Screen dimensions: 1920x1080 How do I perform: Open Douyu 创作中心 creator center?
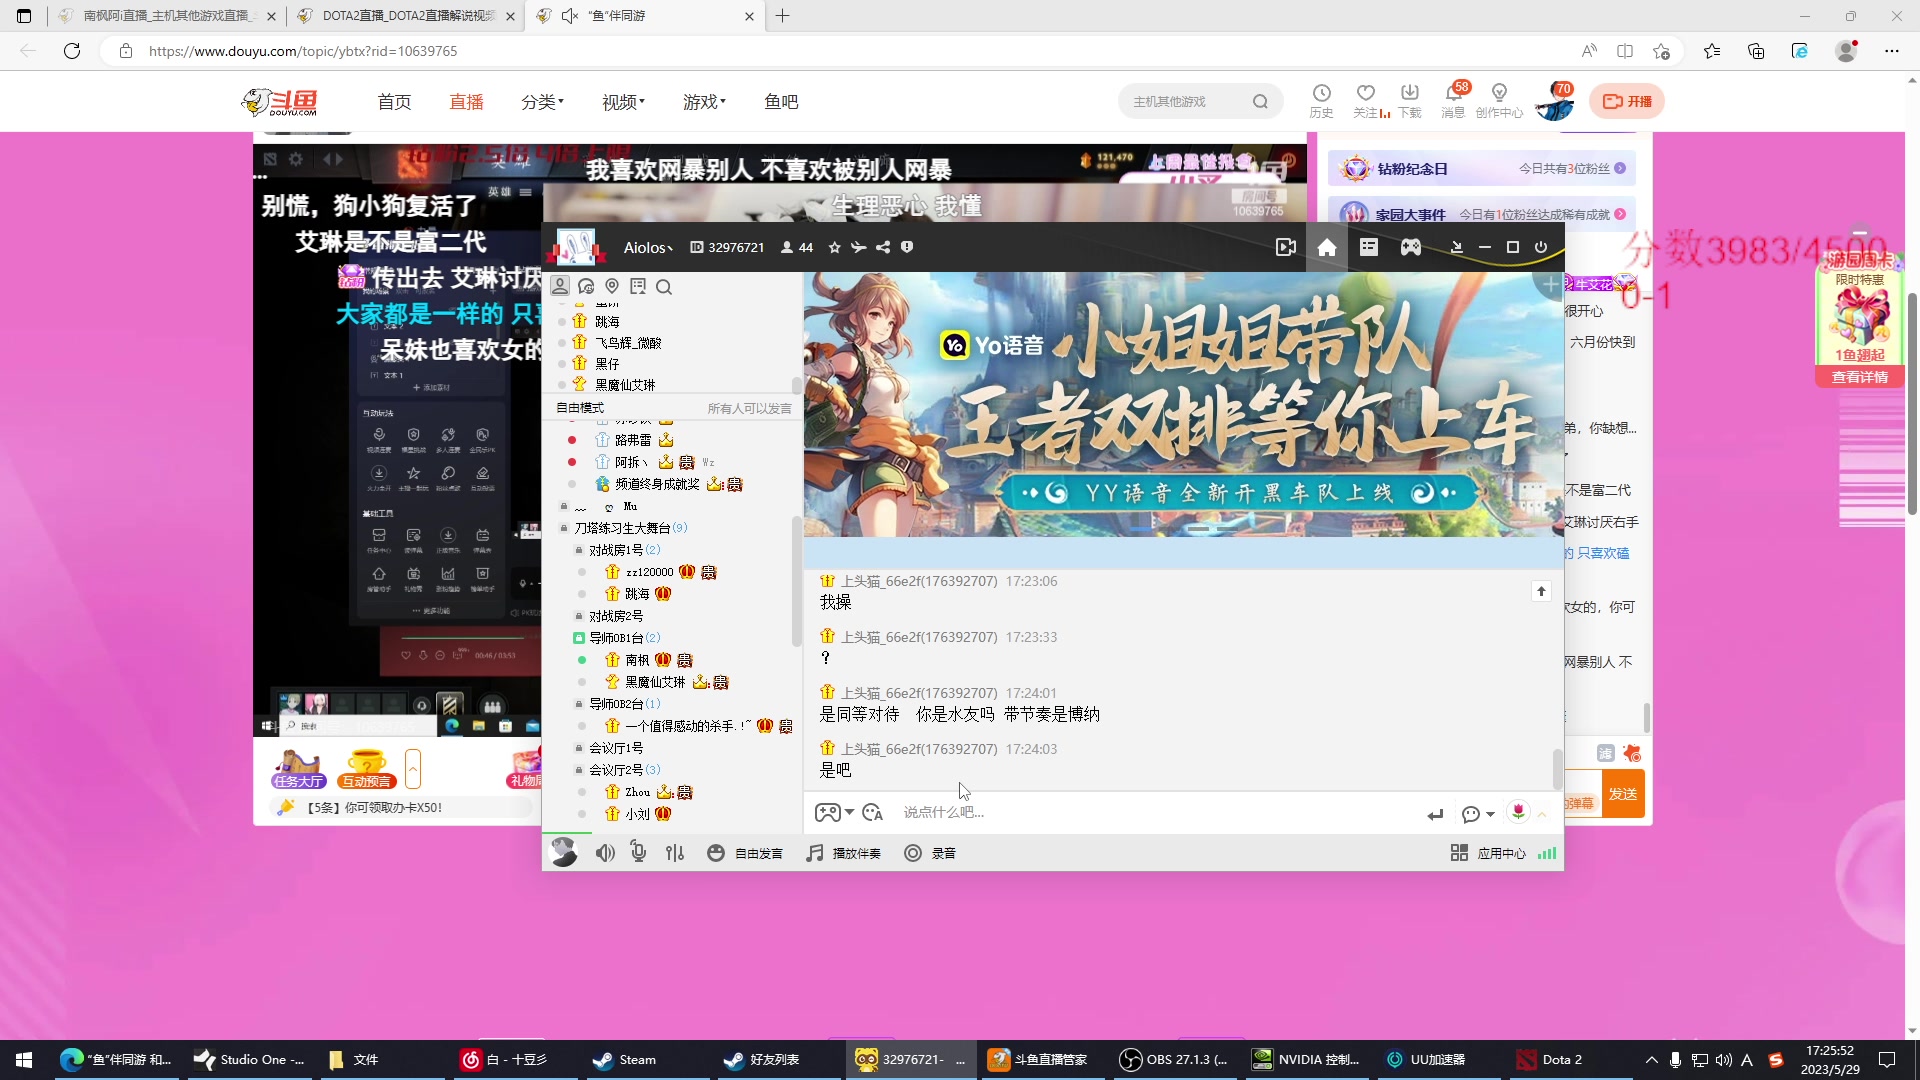click(1499, 100)
